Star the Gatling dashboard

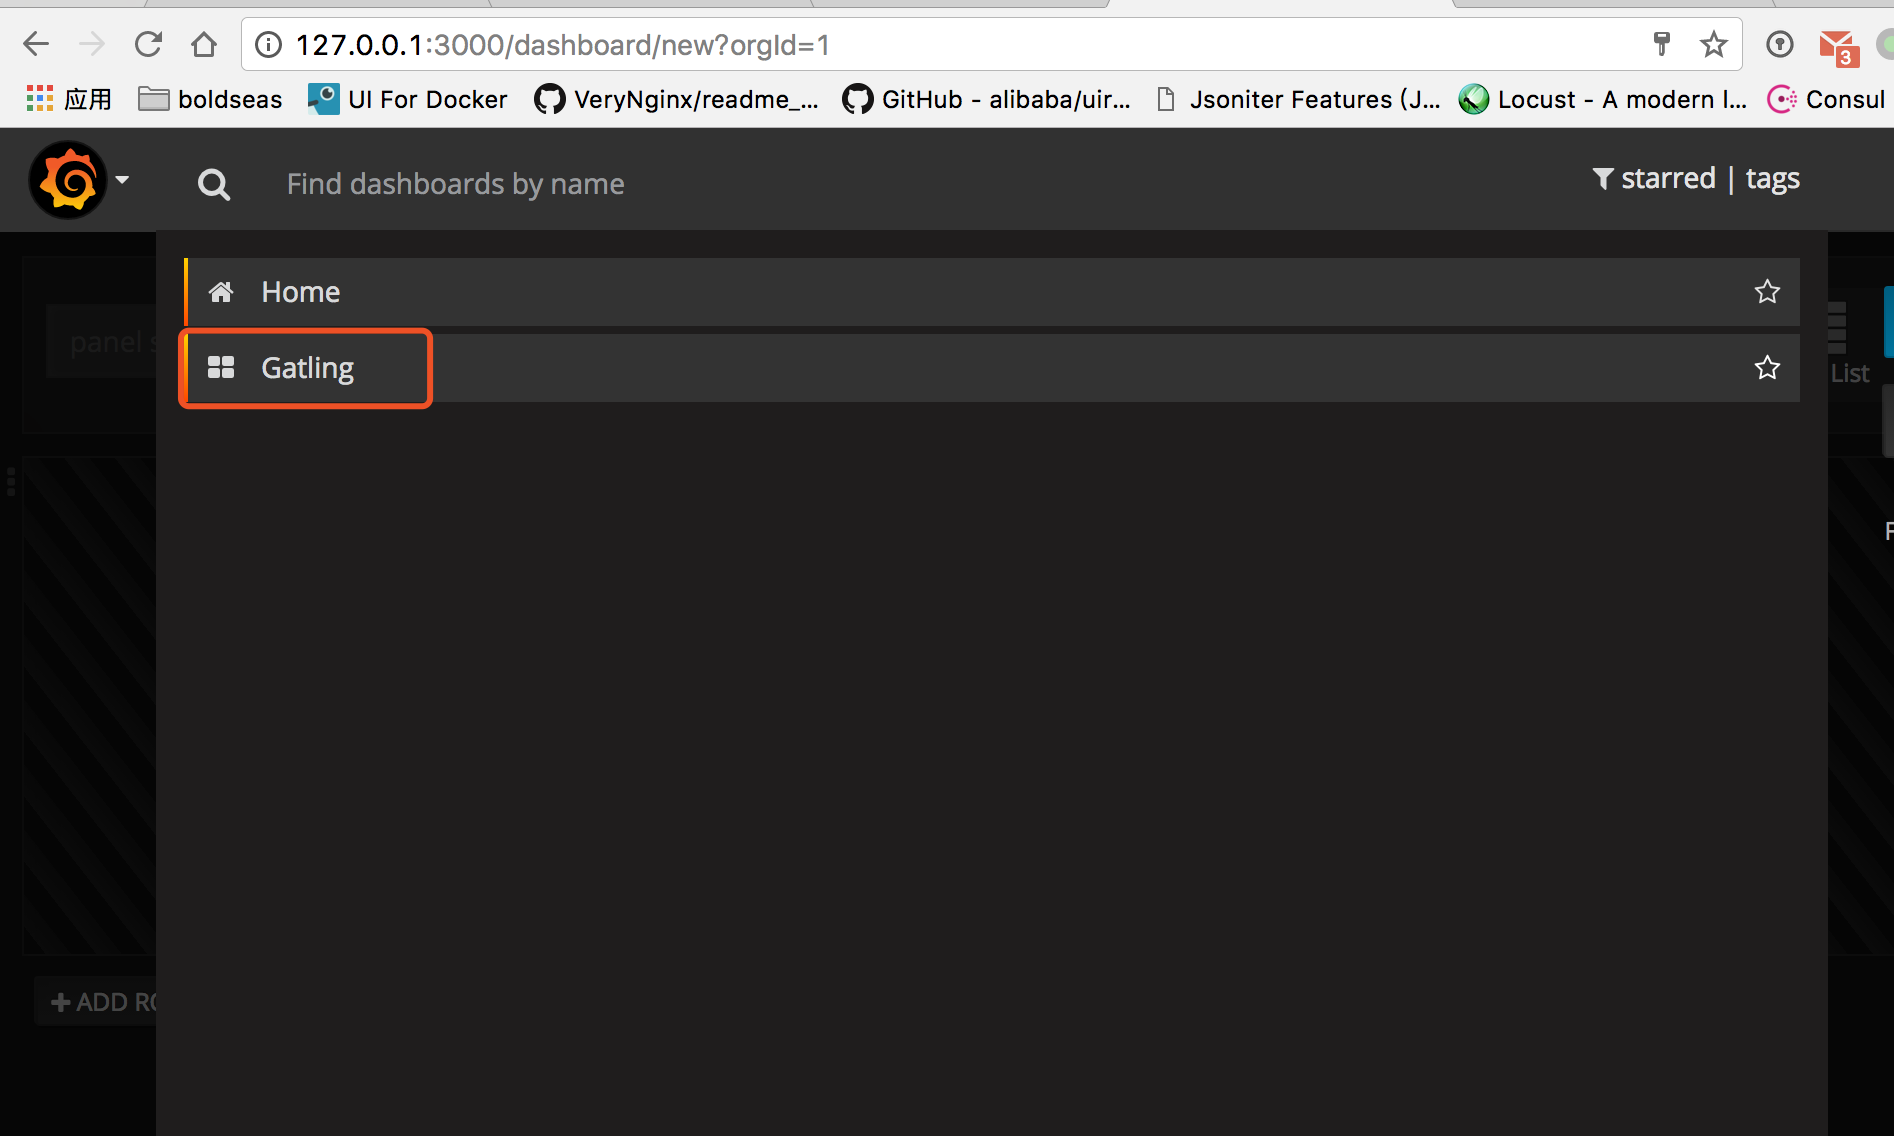[1767, 368]
